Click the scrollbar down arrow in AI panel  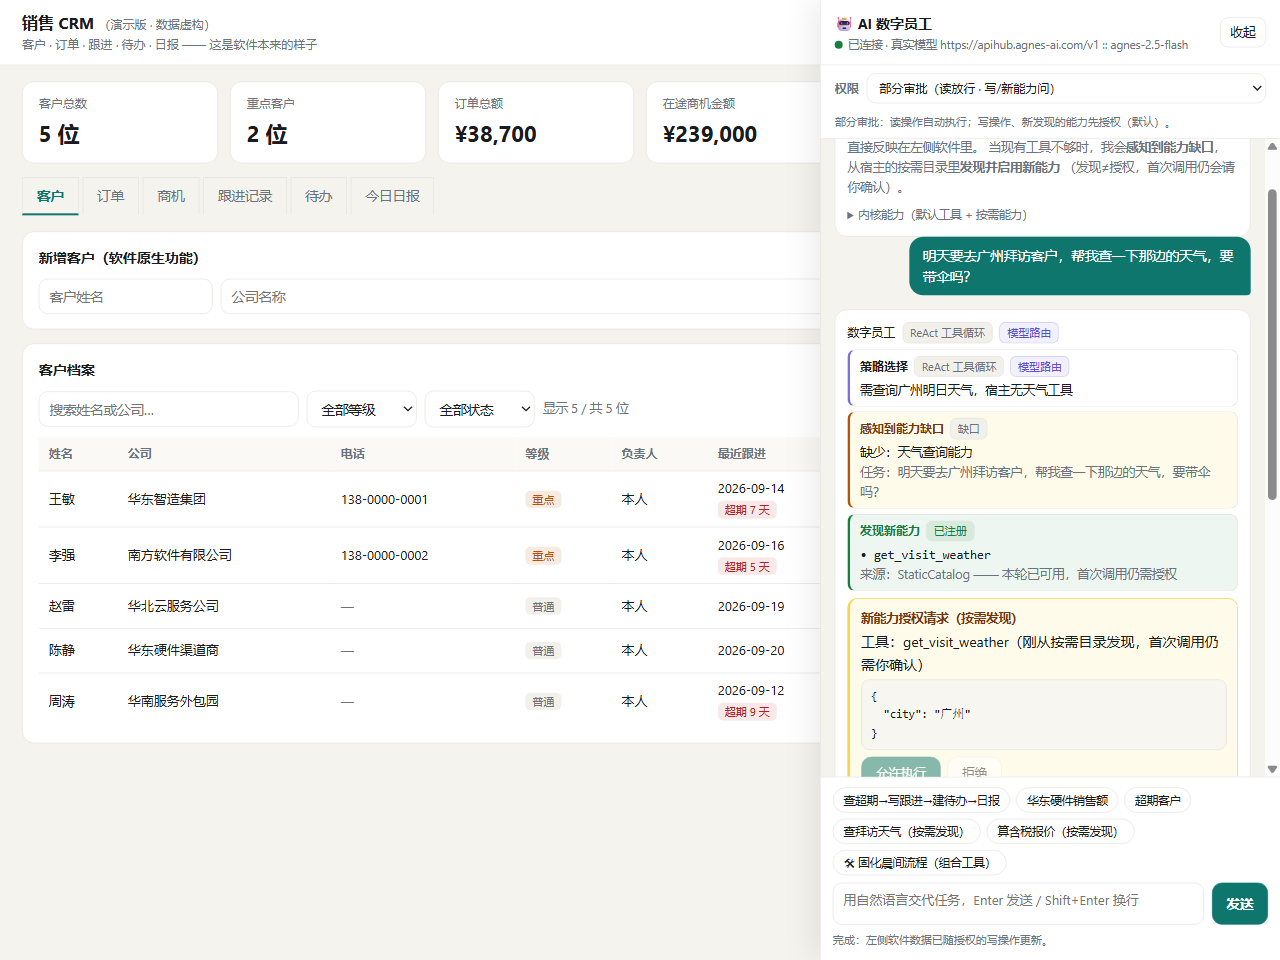(x=1272, y=769)
